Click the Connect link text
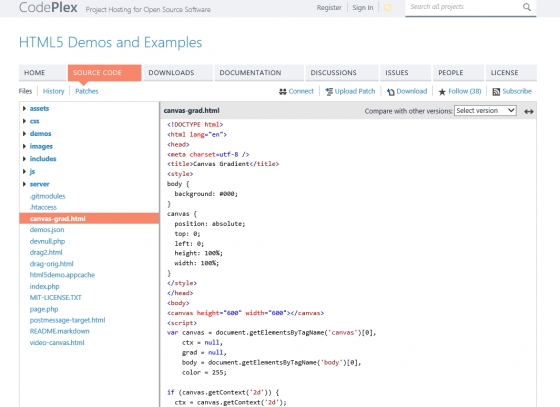560x407 pixels. tap(301, 91)
